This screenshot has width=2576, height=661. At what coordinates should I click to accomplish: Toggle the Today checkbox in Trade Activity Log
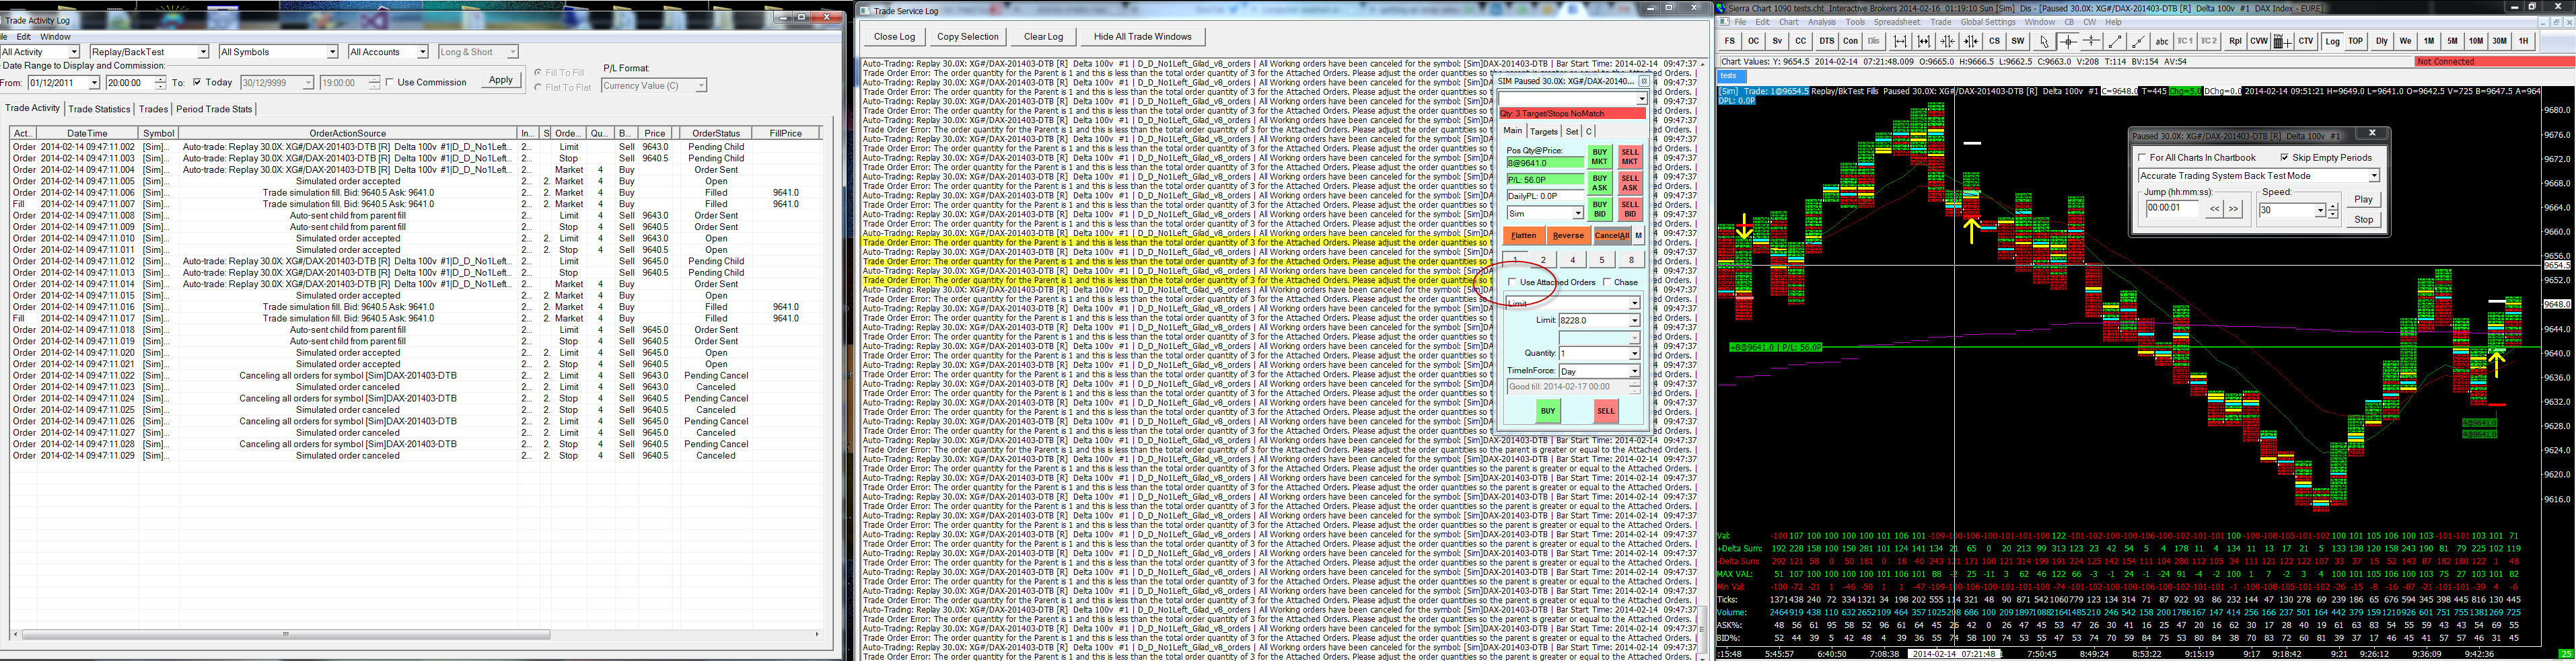(197, 83)
